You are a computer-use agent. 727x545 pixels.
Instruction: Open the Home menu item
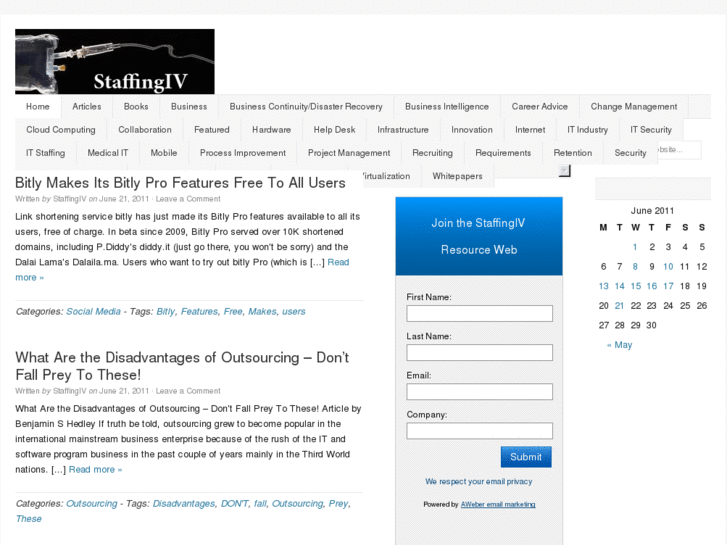pos(38,107)
